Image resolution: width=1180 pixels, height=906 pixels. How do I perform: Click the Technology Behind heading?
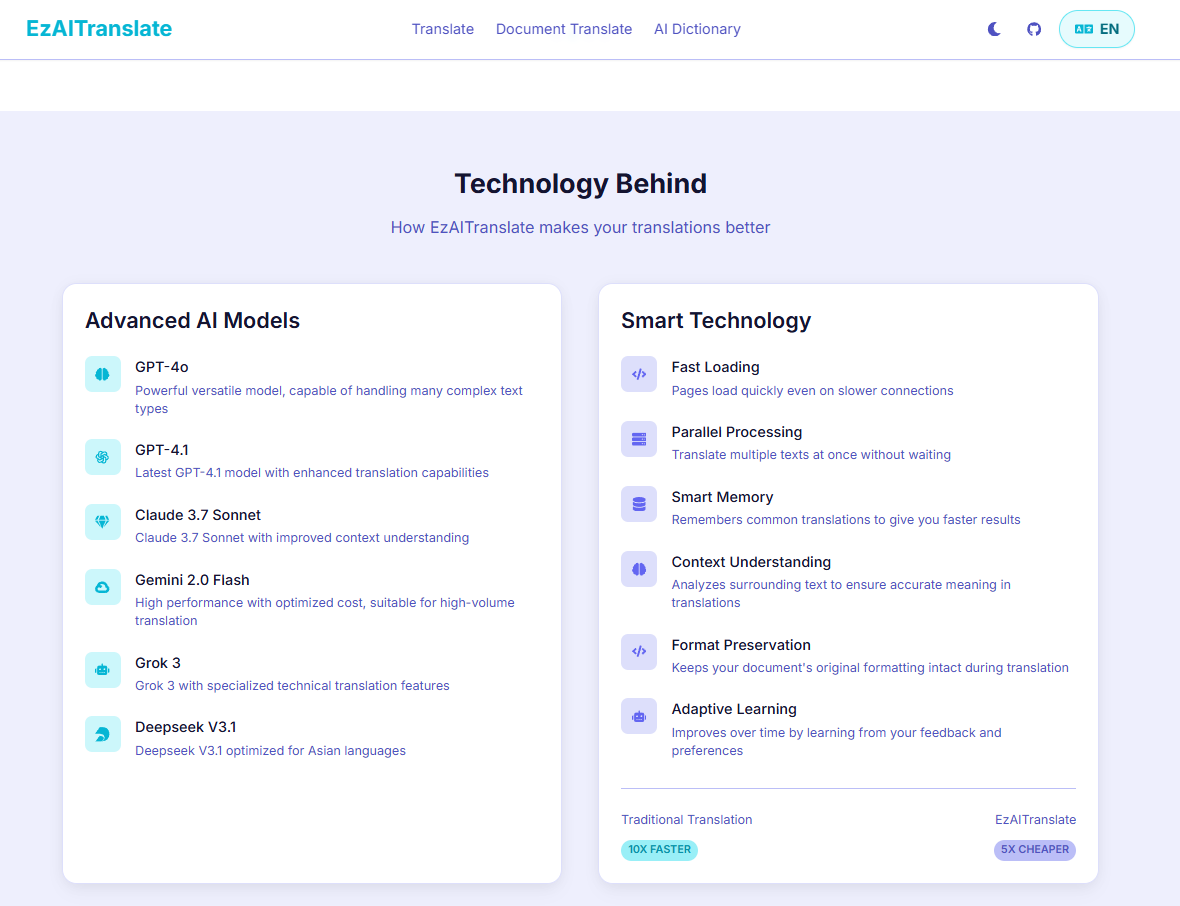pyautogui.click(x=580, y=184)
